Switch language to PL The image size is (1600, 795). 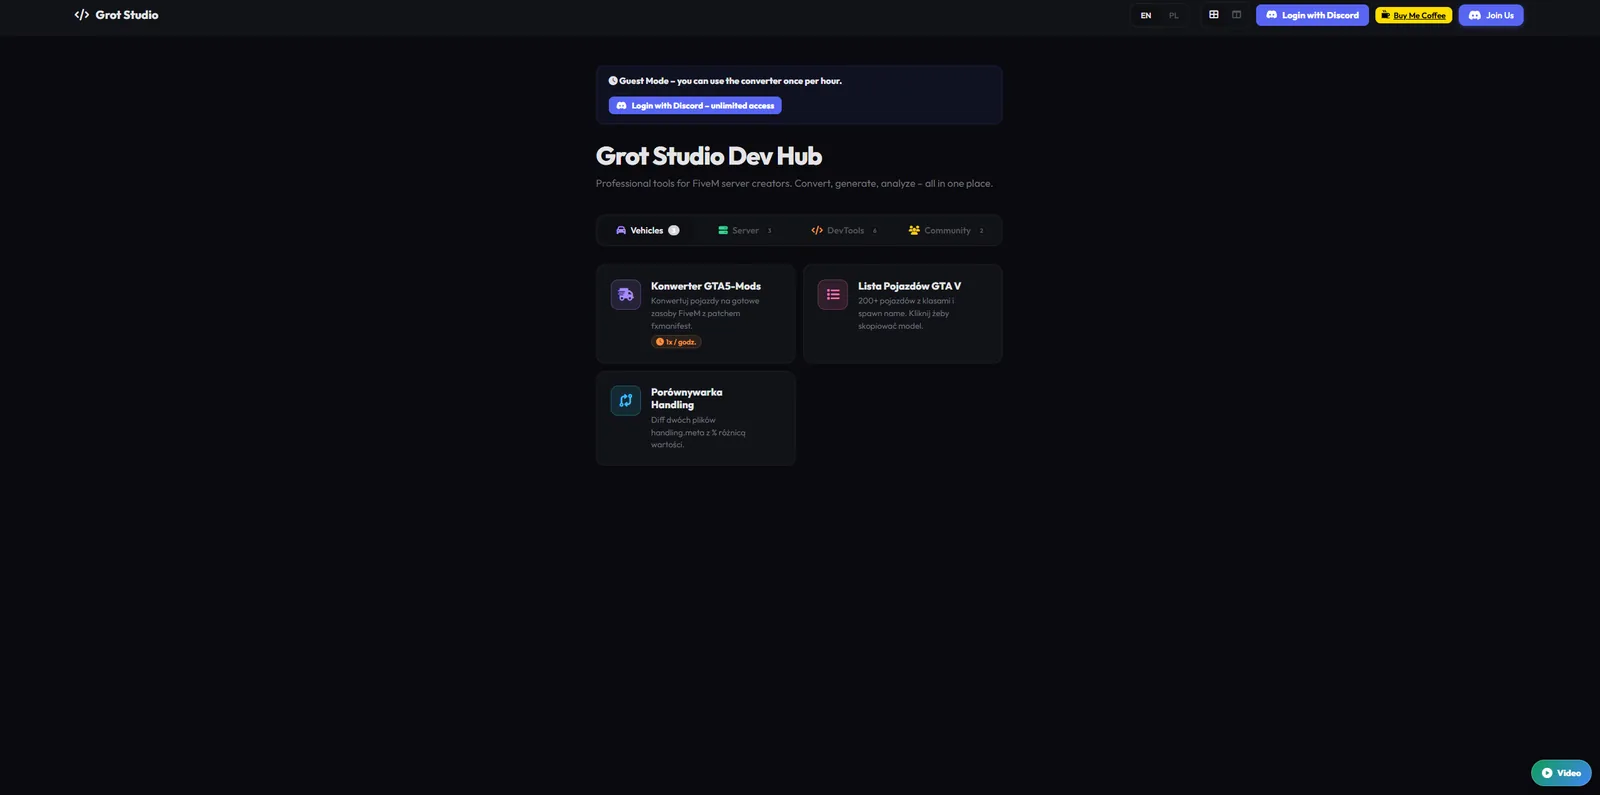point(1174,15)
